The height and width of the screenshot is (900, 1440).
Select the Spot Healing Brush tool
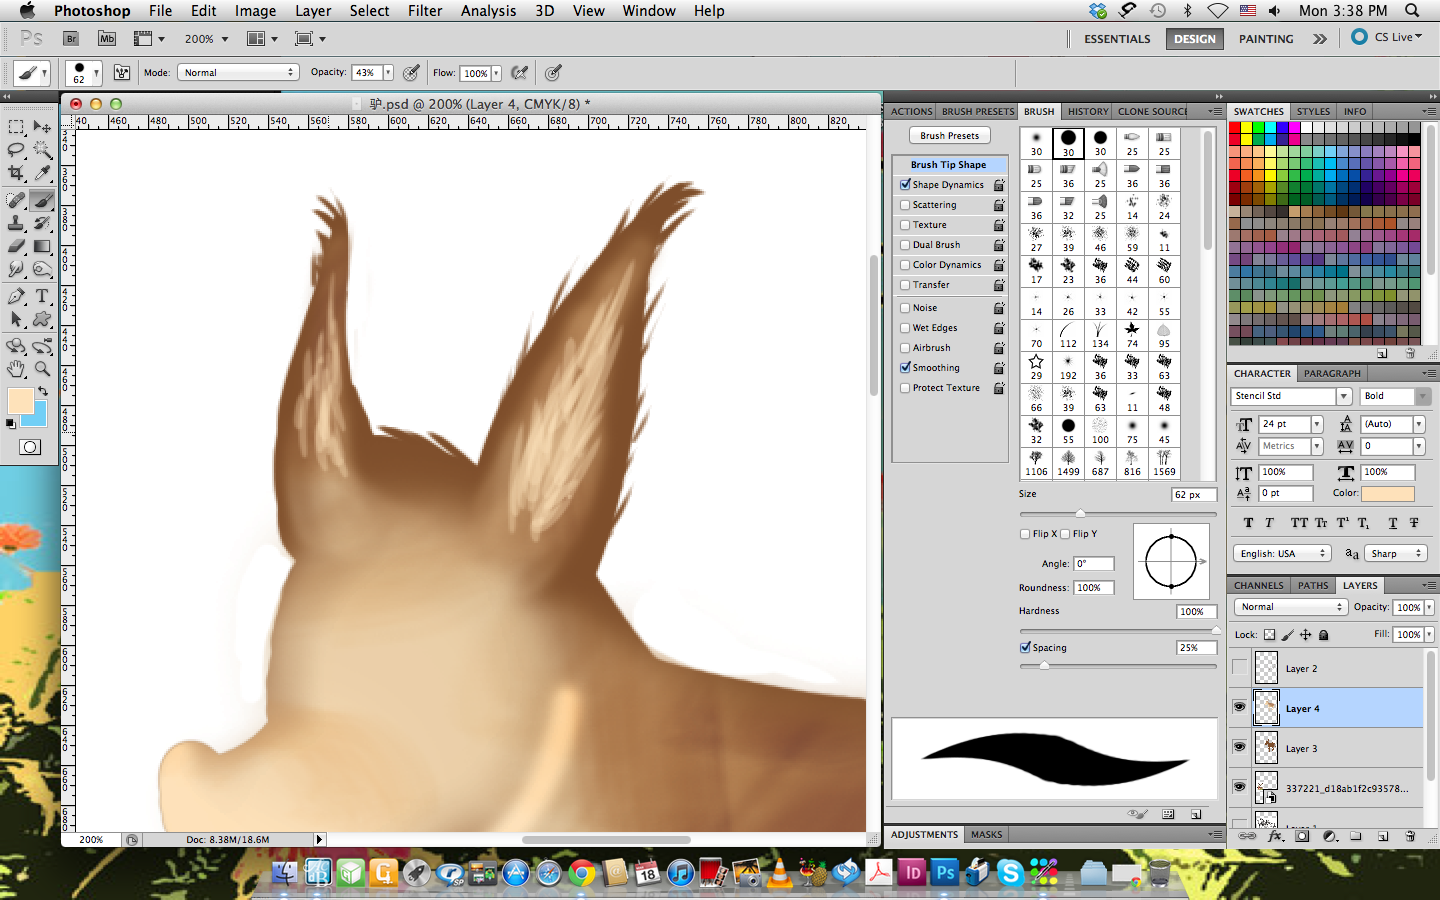(16, 200)
